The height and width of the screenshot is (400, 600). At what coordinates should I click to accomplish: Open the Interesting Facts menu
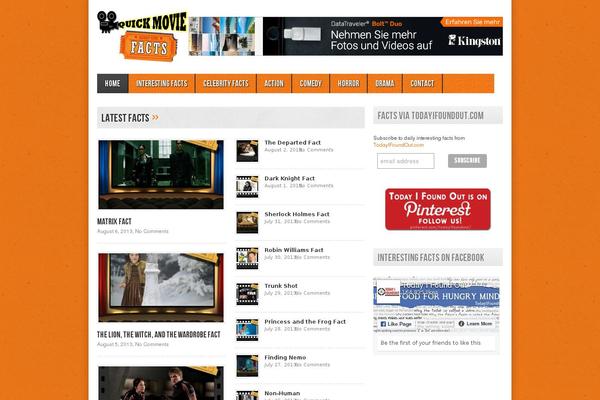click(161, 83)
